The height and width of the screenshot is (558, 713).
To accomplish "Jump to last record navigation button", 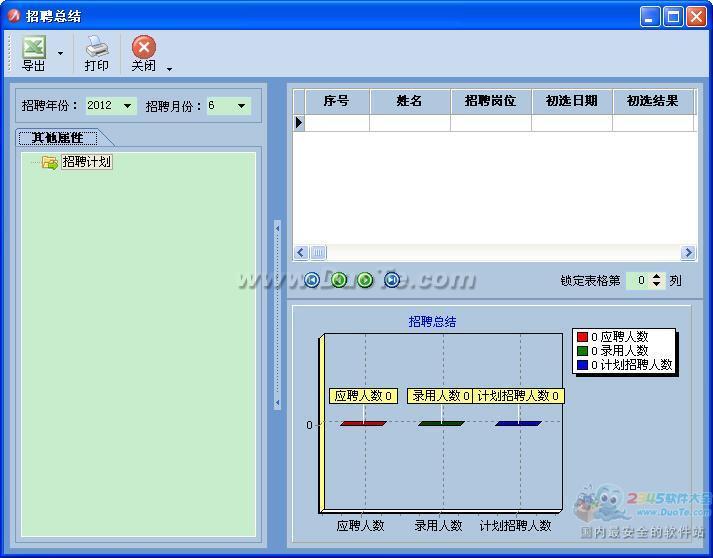I will point(392,280).
